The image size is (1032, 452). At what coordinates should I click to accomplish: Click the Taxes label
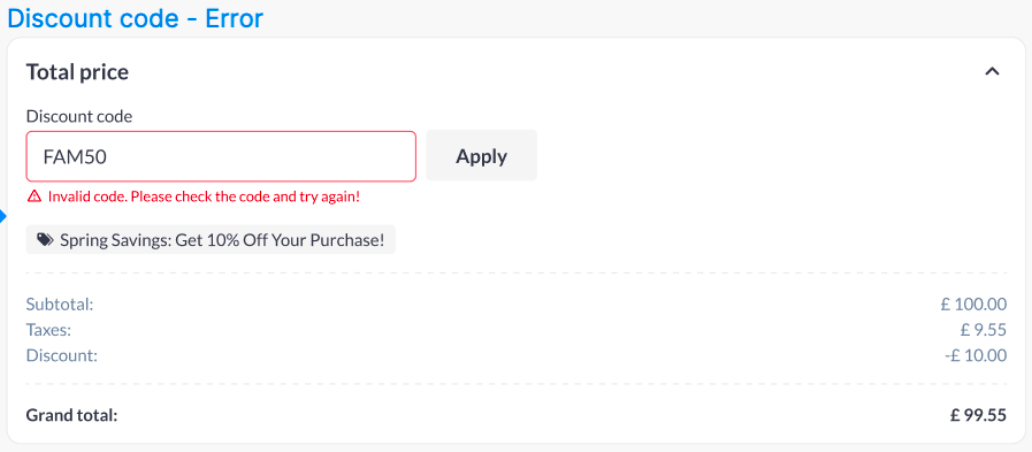tap(48, 329)
